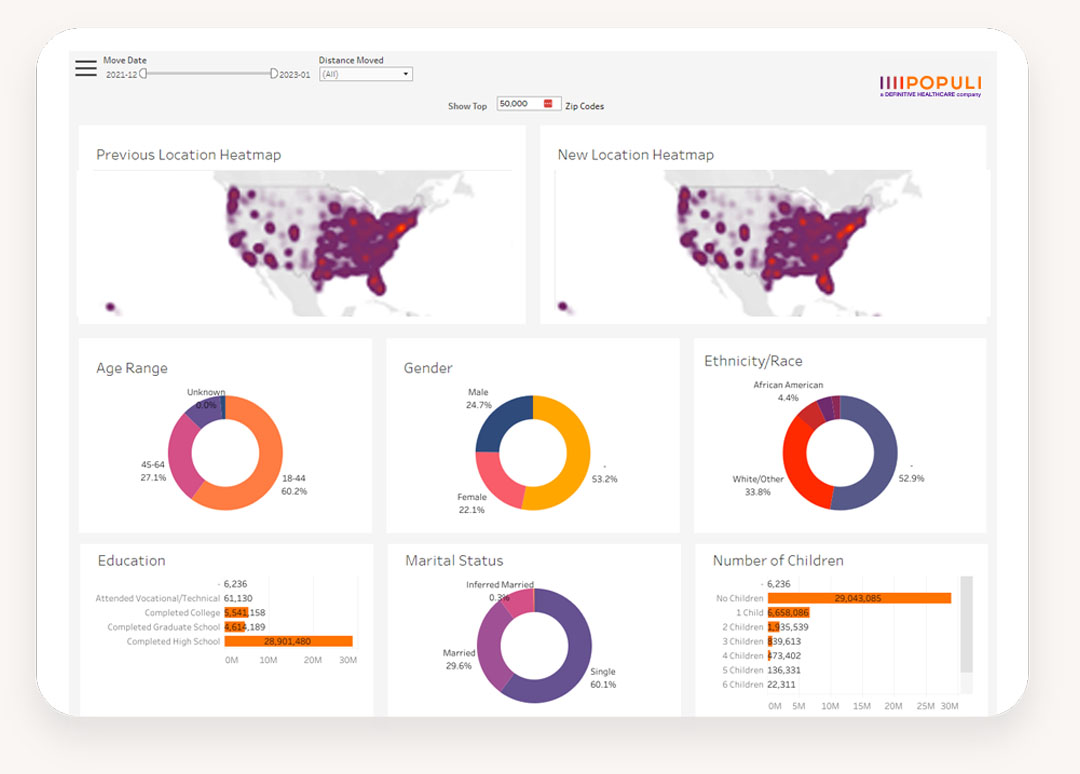Open the Distance Moved dropdown
The image size is (1080, 774).
click(366, 74)
